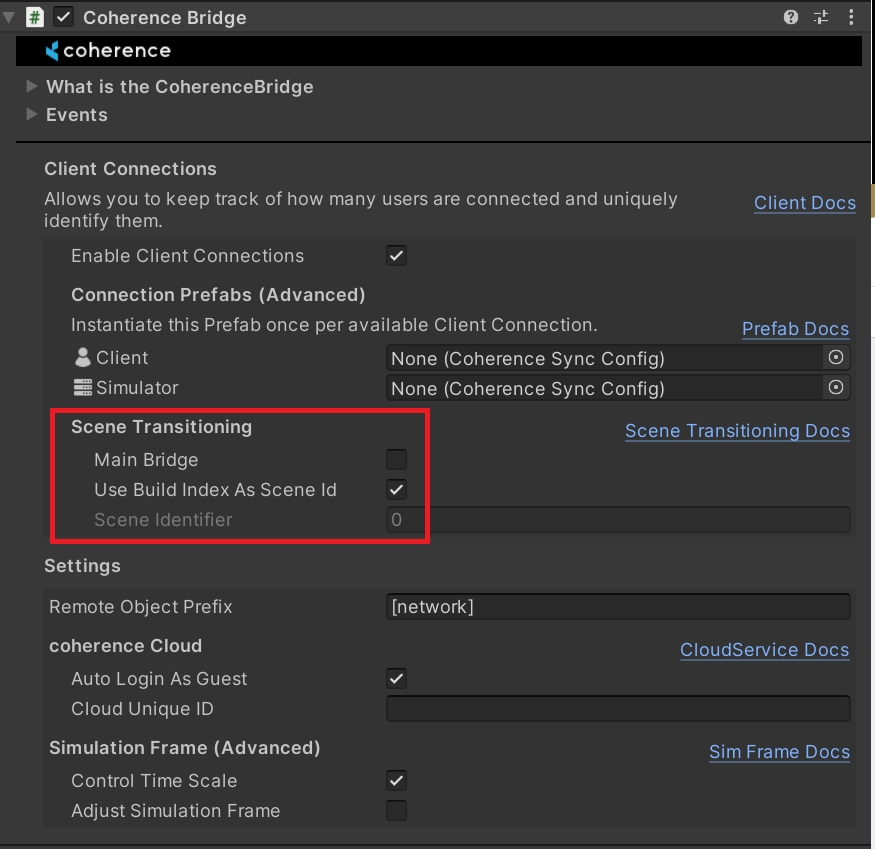Image resolution: width=875 pixels, height=849 pixels.
Task: Uncheck Use Build Index As Scene Id
Action: (x=397, y=490)
